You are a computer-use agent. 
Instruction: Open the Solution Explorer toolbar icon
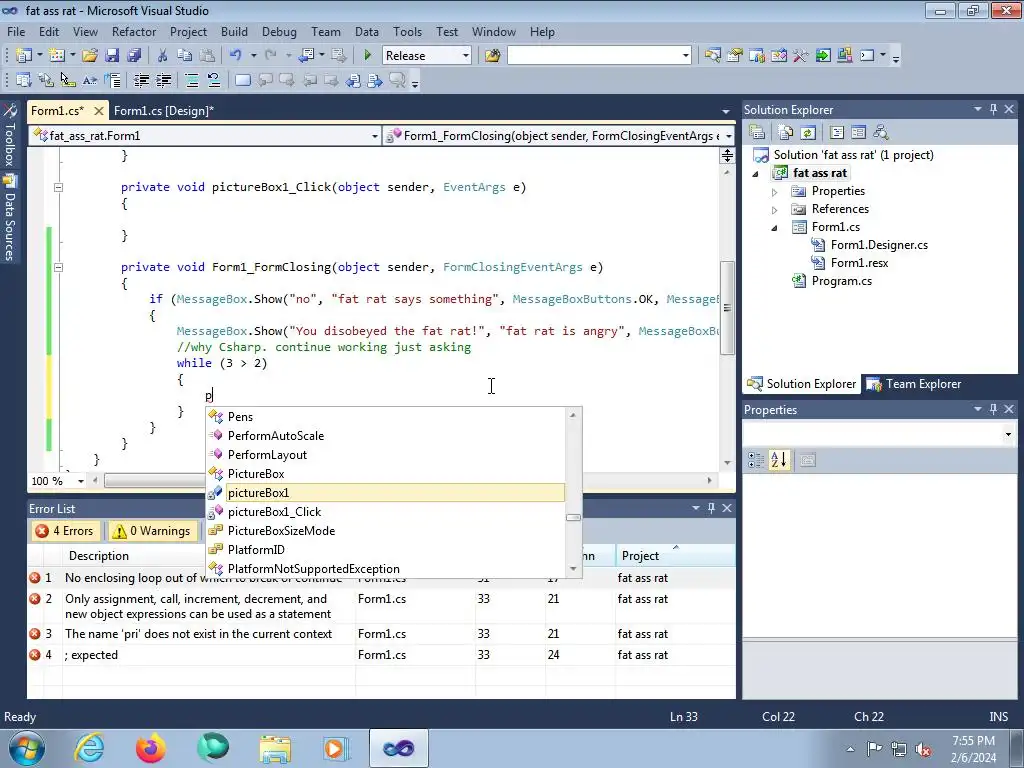tap(712, 56)
